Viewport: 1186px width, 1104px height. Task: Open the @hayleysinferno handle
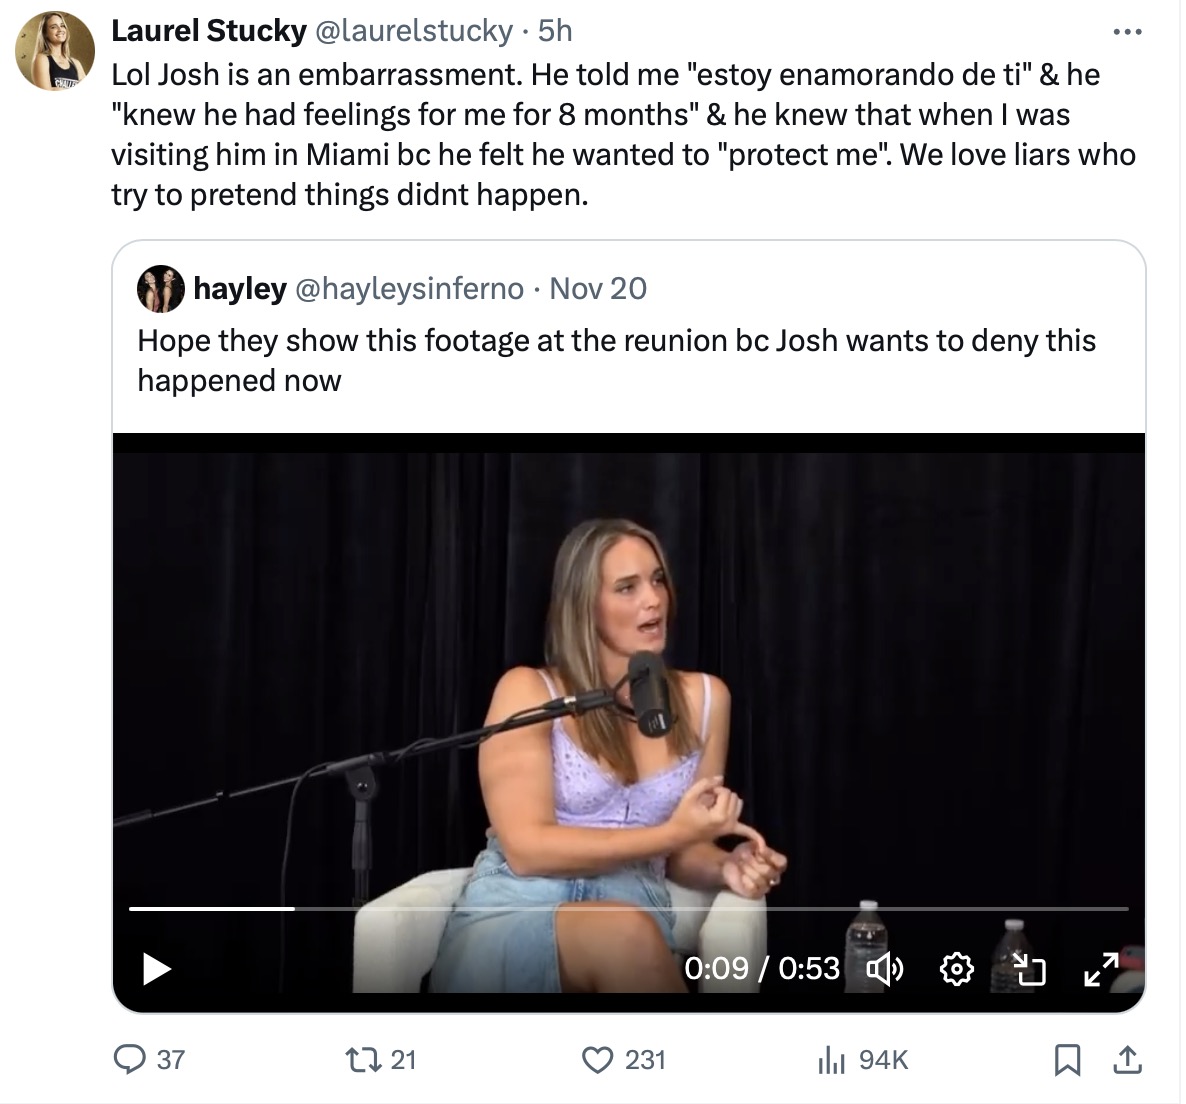pos(408,289)
